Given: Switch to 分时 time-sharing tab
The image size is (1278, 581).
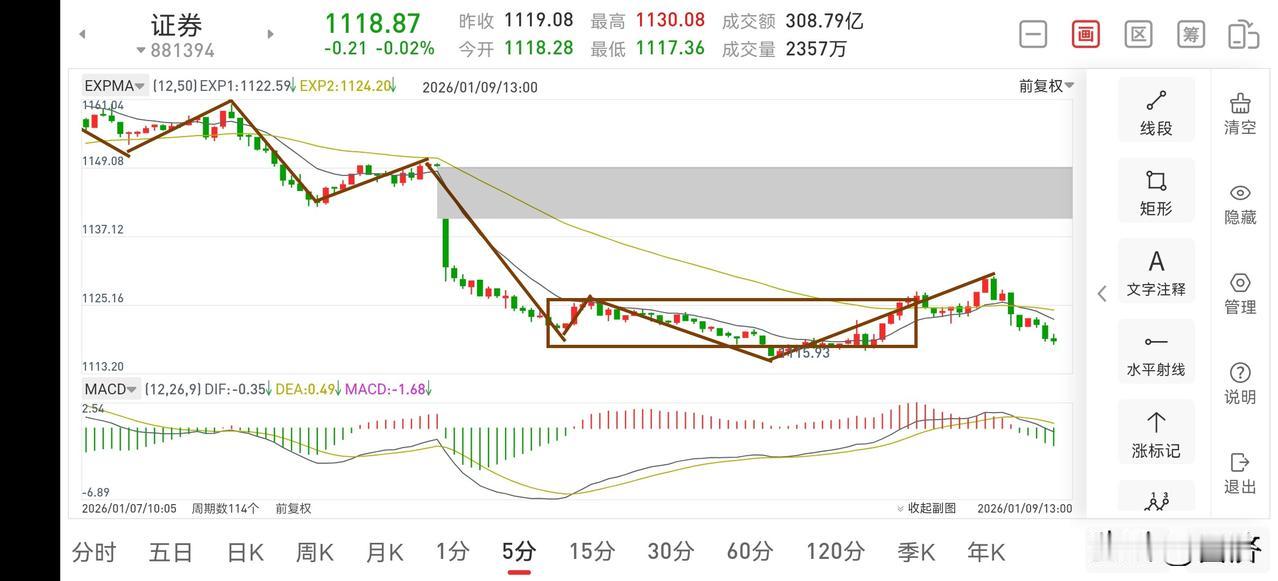Looking at the screenshot, I should pyautogui.click(x=94, y=551).
